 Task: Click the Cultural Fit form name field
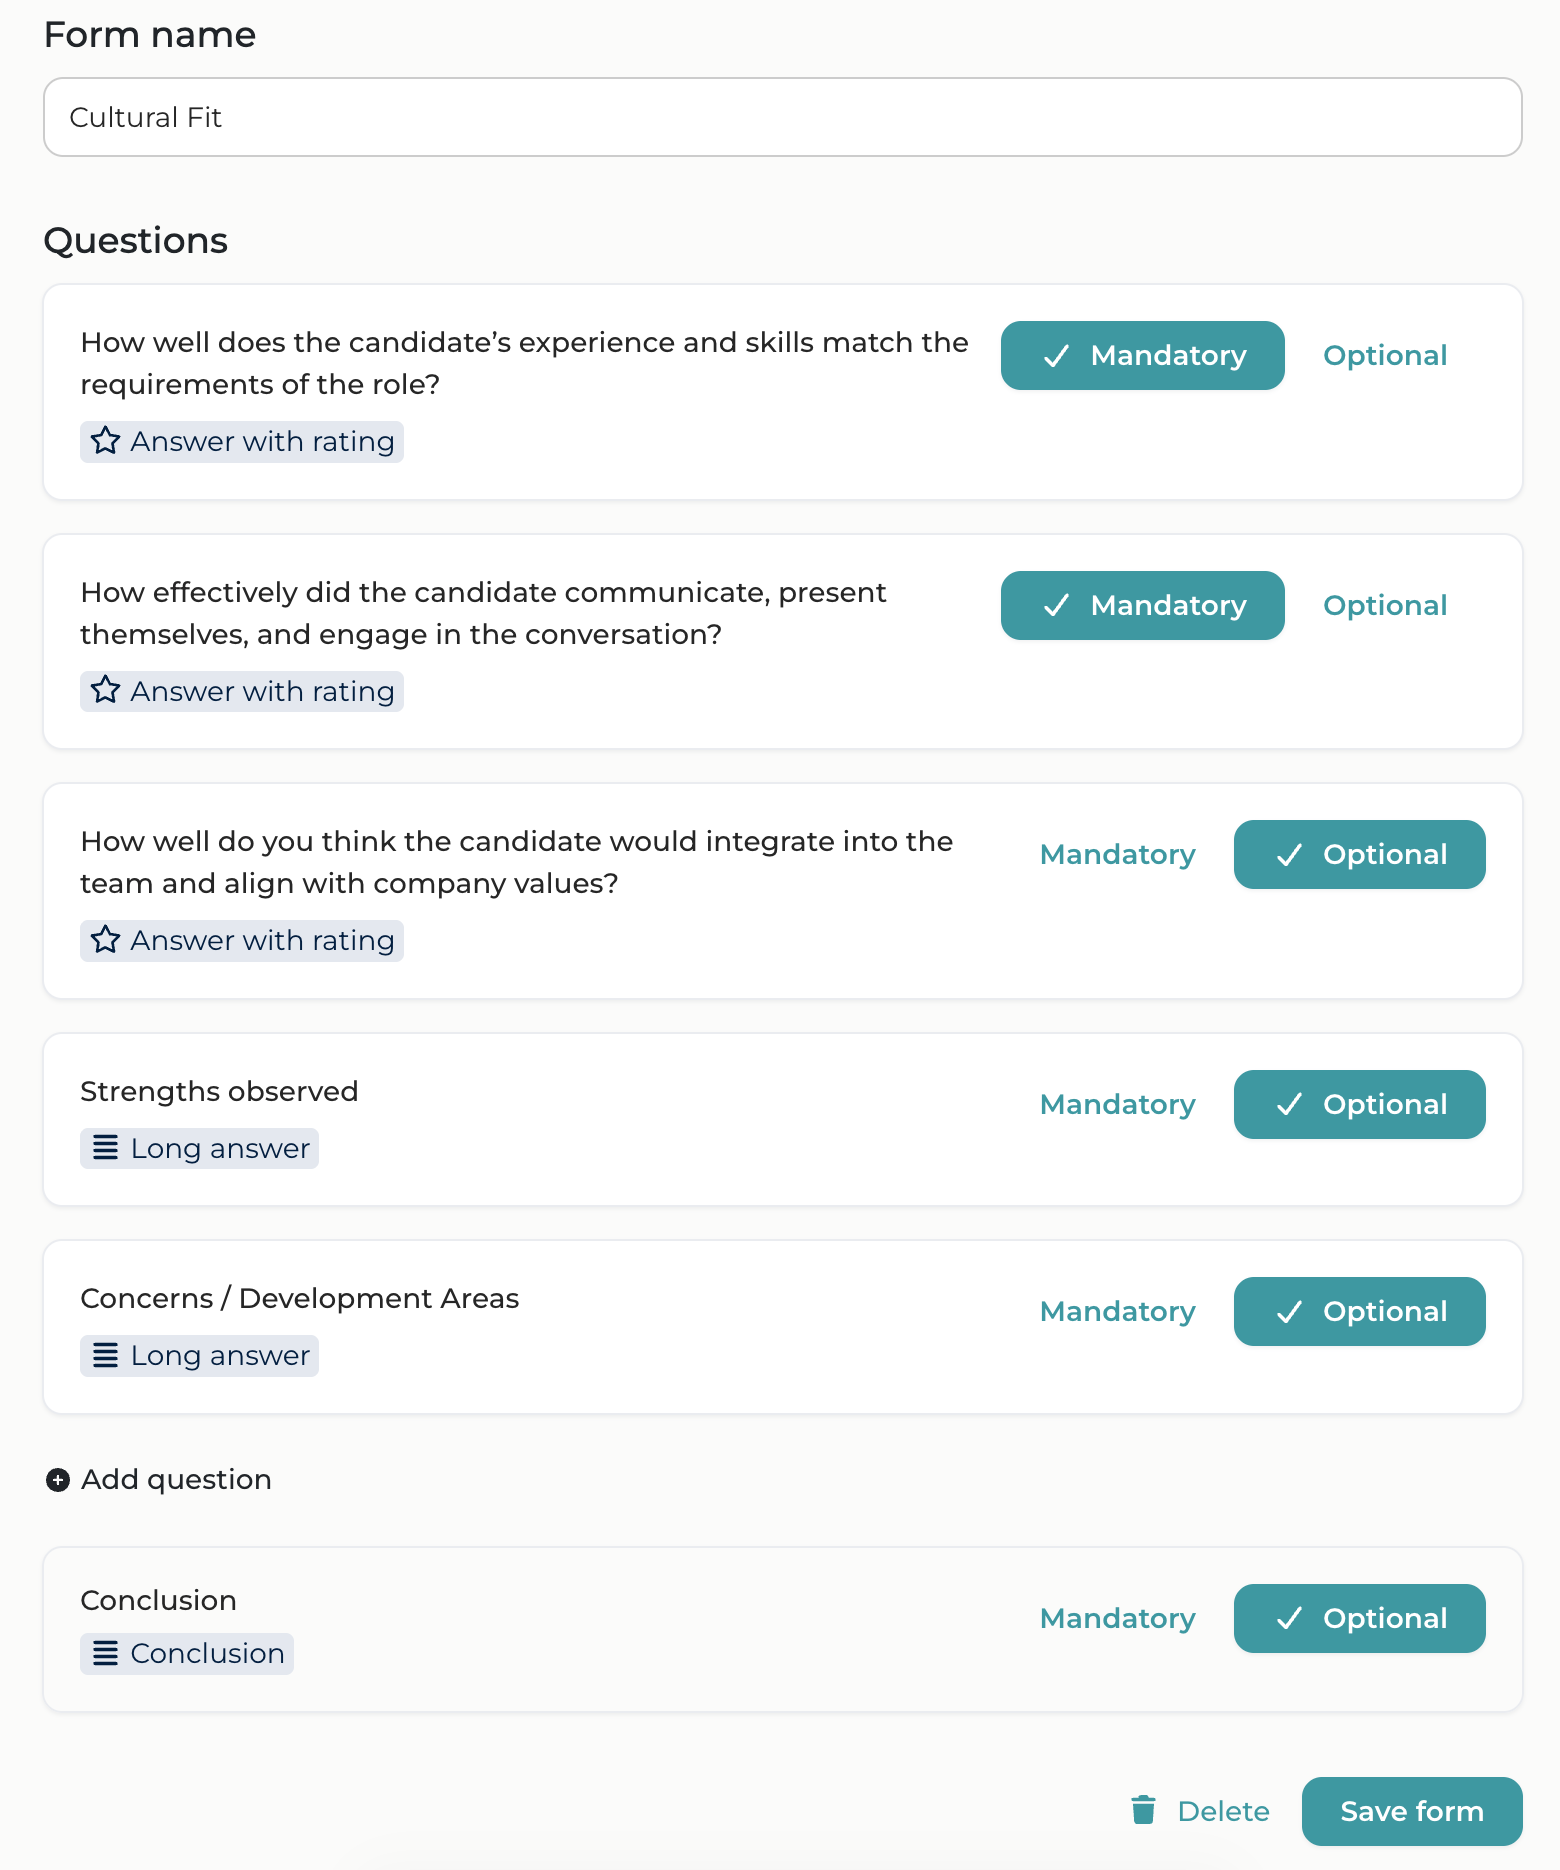(780, 117)
